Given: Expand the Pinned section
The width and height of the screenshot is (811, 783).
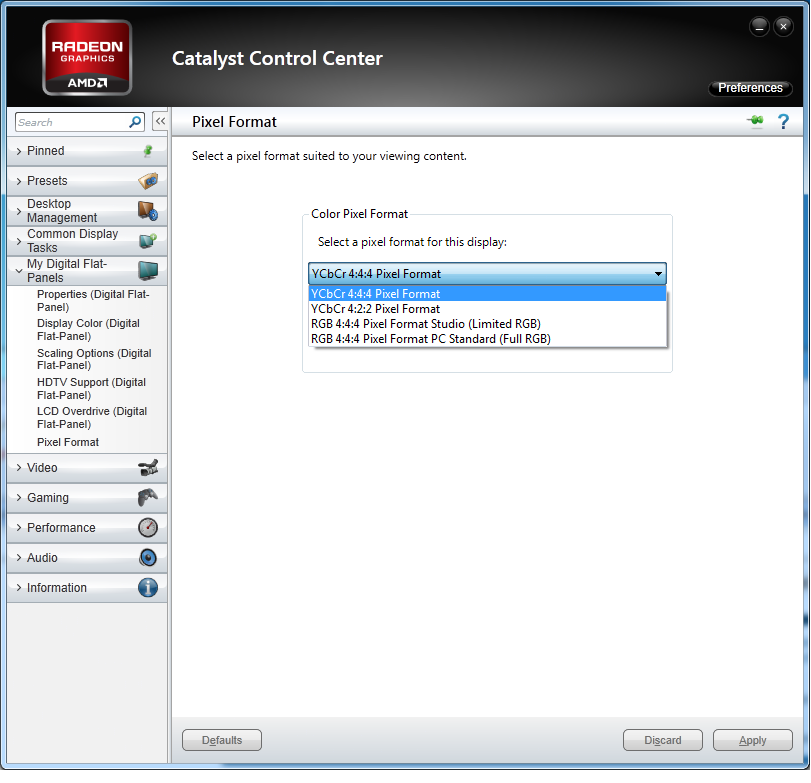Looking at the screenshot, I should [x=19, y=151].
